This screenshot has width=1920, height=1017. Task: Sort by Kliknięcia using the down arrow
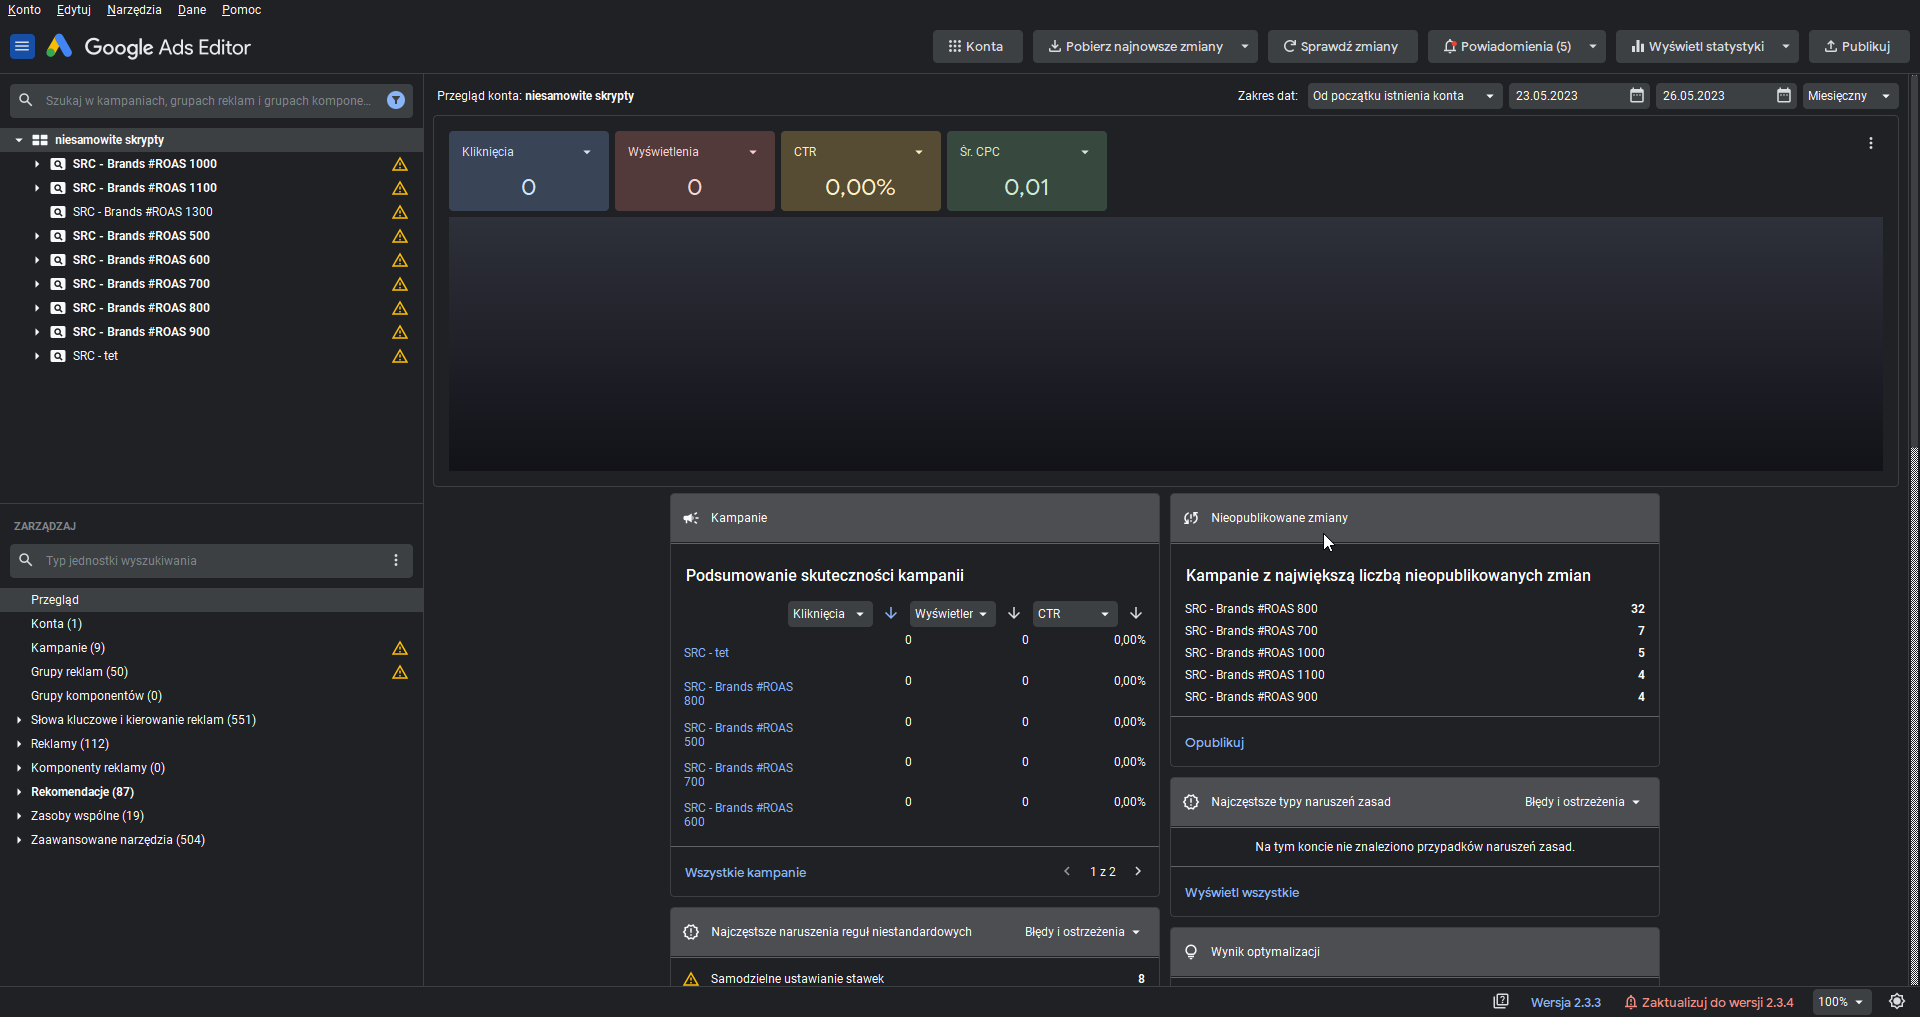click(x=891, y=613)
